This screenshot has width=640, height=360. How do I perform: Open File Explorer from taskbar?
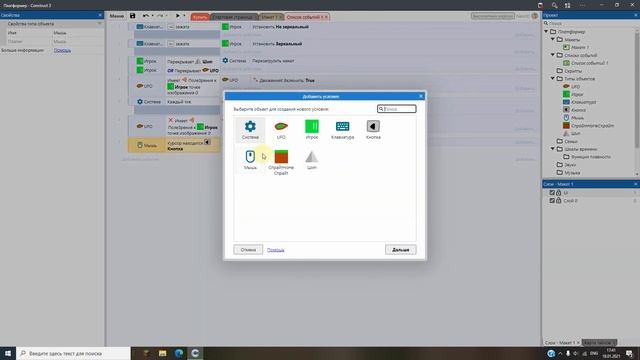click(162, 353)
